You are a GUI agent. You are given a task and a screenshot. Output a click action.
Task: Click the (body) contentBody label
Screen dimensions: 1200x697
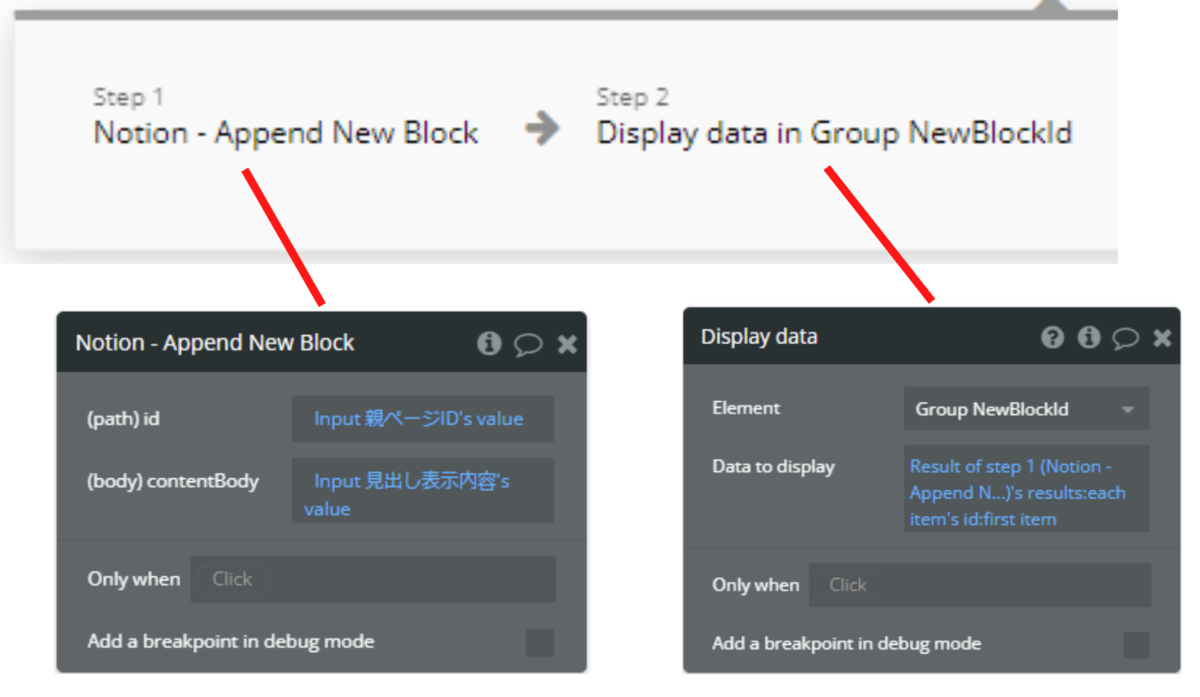173,481
